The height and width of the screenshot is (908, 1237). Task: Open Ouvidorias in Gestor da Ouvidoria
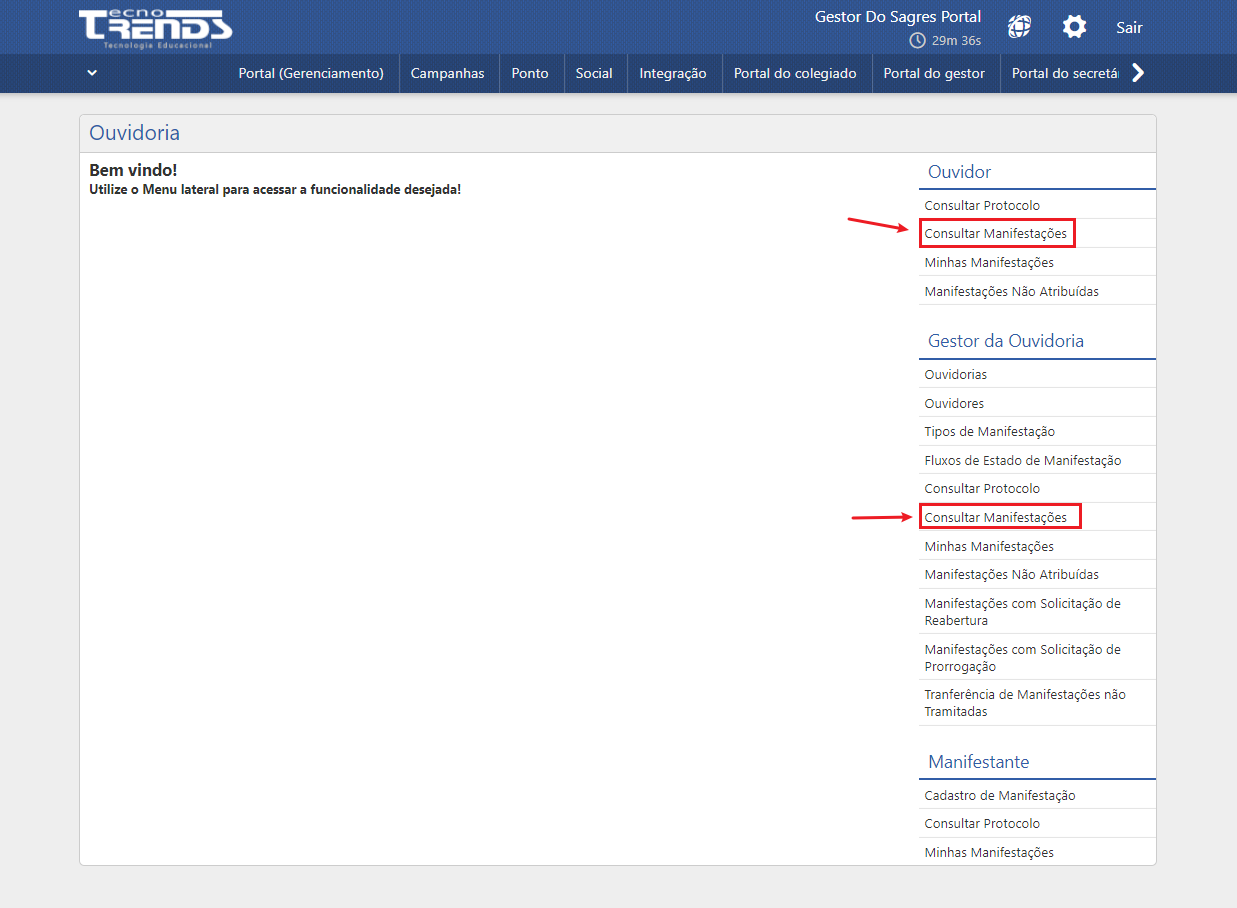pyautogui.click(x=955, y=374)
